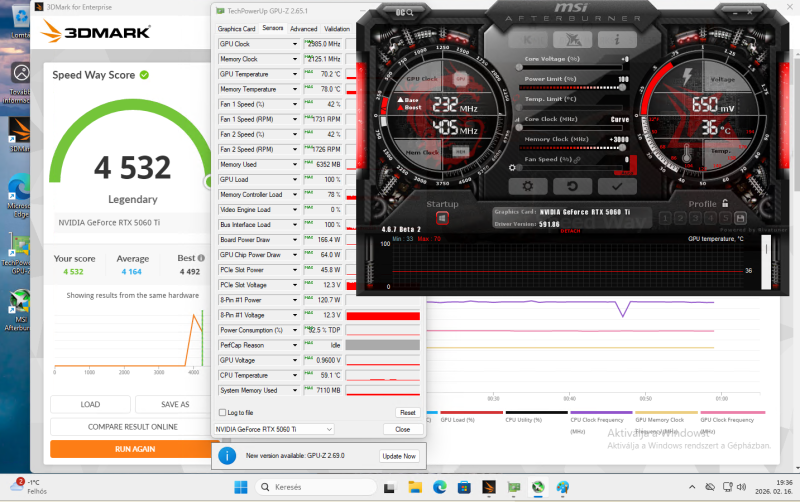This screenshot has height=502, width=800.
Task: Click Update Now in GPU-Z
Action: 399,456
